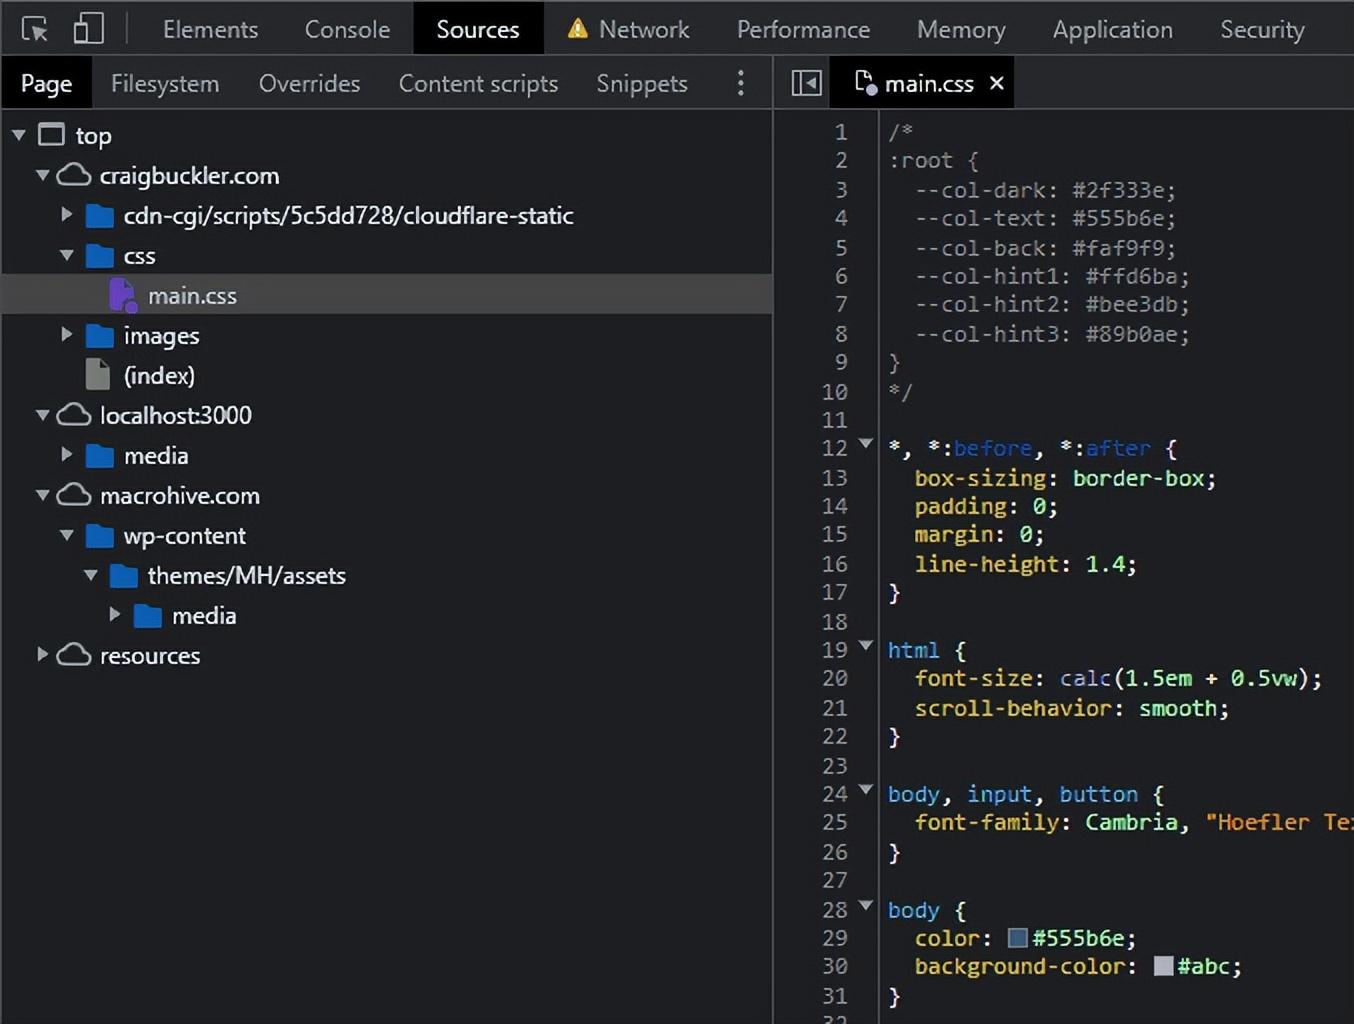This screenshot has width=1354, height=1024.
Task: Click the images folder icon
Action: [100, 335]
